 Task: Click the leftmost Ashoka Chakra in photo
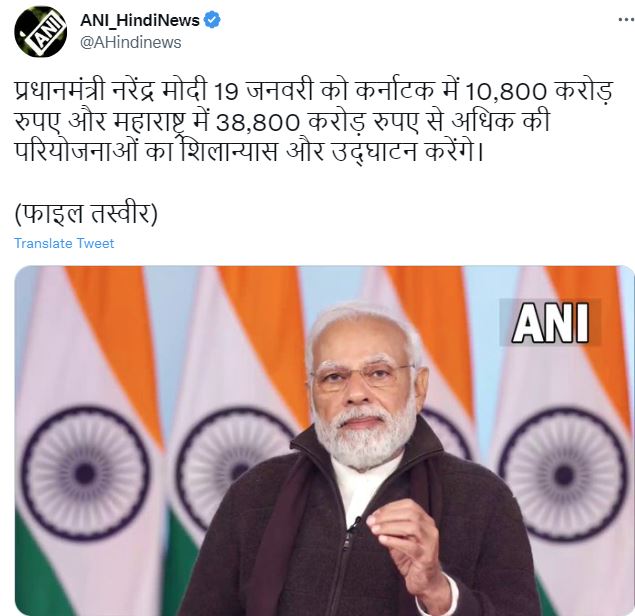click(85, 473)
